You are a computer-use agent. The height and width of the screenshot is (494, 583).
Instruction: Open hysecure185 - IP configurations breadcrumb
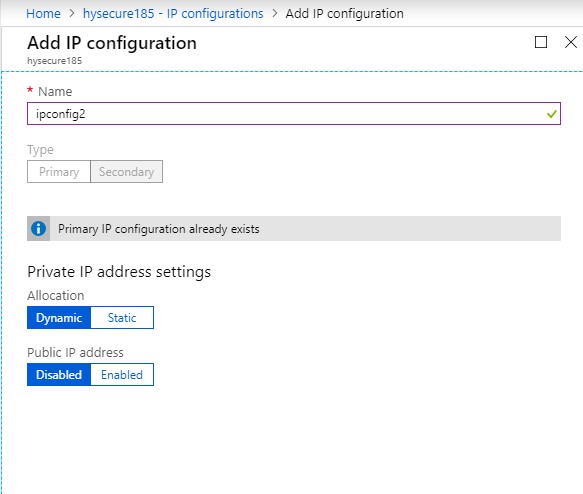pyautogui.click(x=173, y=13)
